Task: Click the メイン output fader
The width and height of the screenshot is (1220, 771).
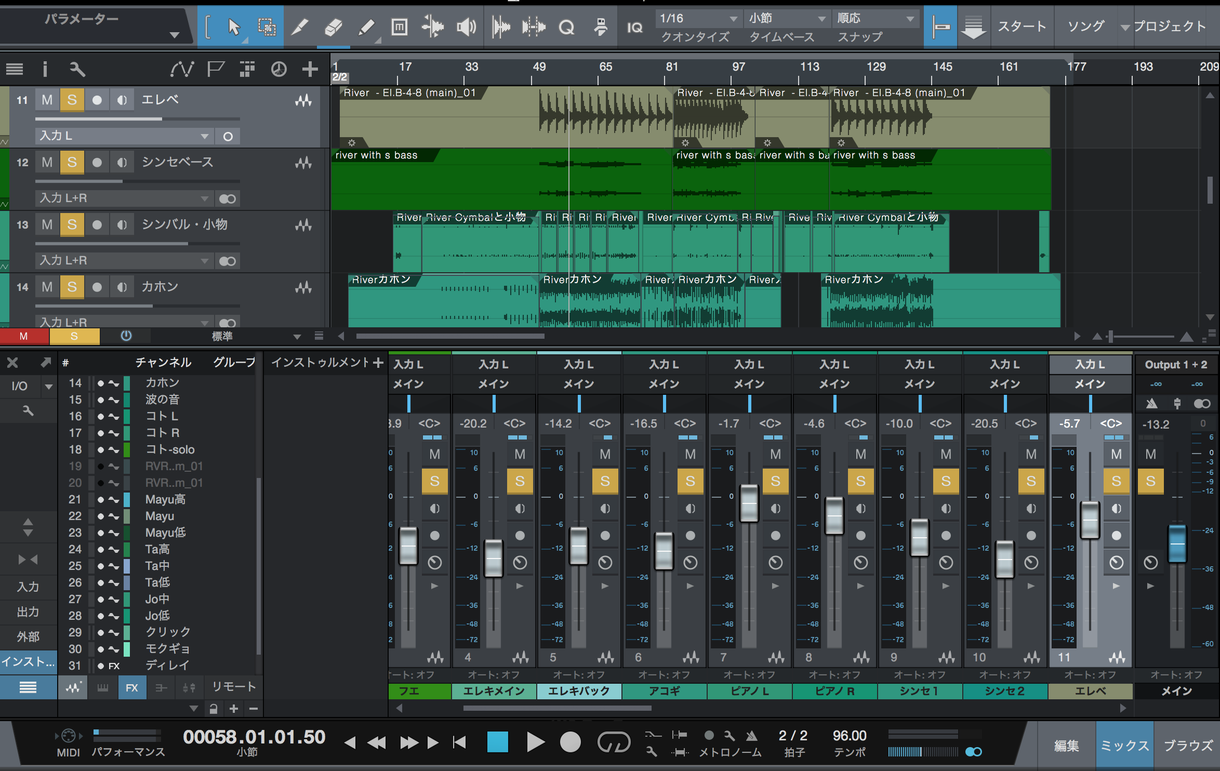Action: (x=1177, y=542)
